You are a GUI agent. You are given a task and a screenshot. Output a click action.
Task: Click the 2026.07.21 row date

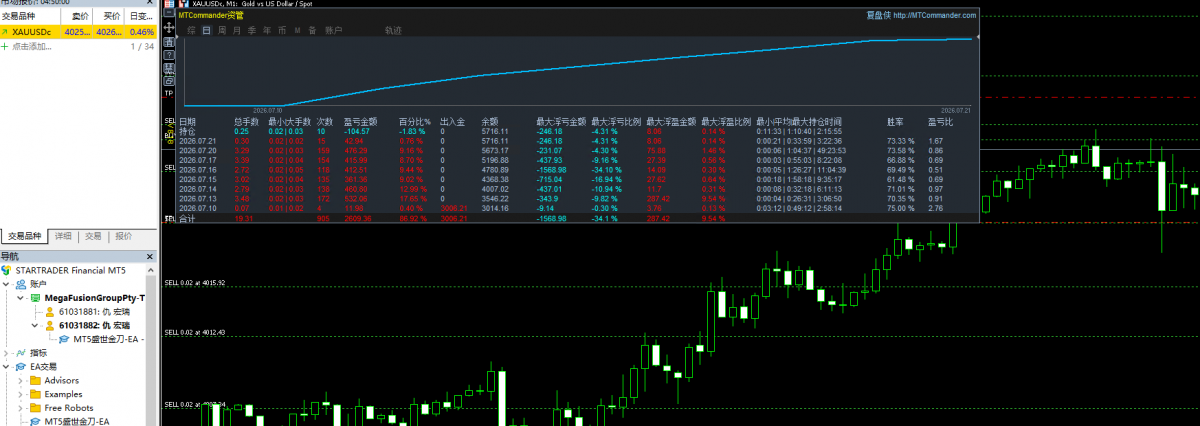(x=196, y=141)
